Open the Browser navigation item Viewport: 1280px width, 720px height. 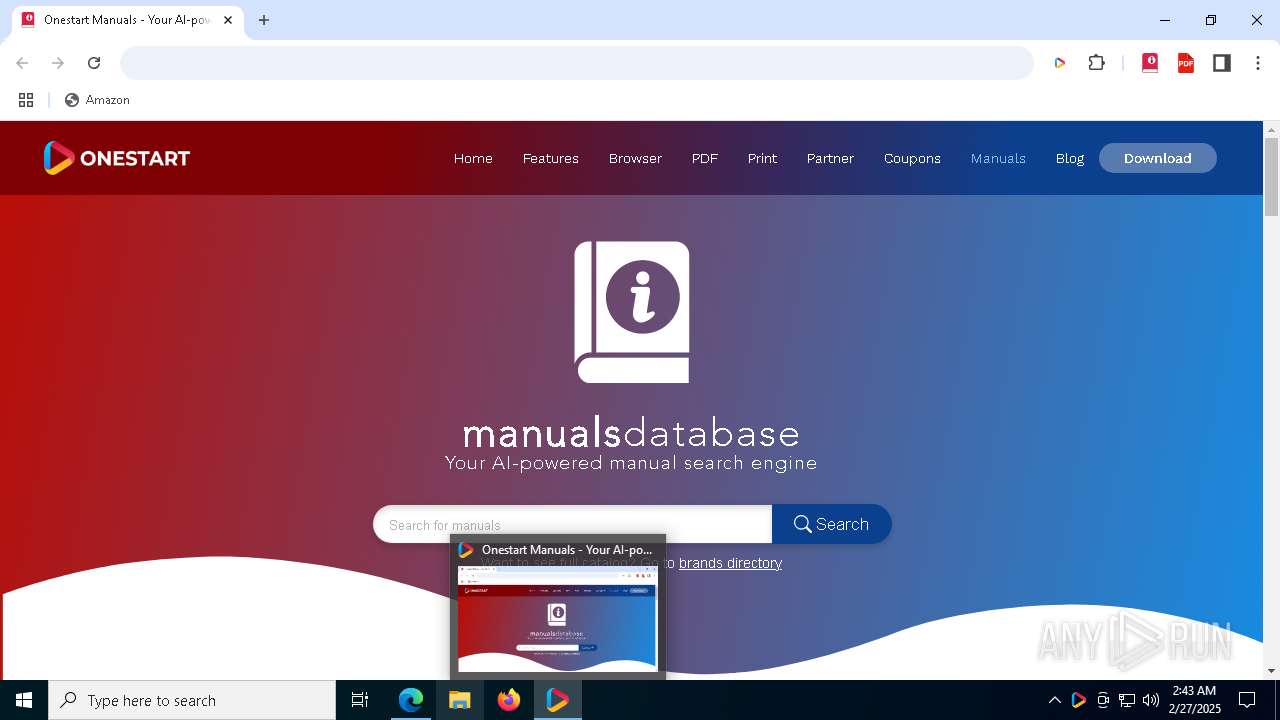coord(635,158)
